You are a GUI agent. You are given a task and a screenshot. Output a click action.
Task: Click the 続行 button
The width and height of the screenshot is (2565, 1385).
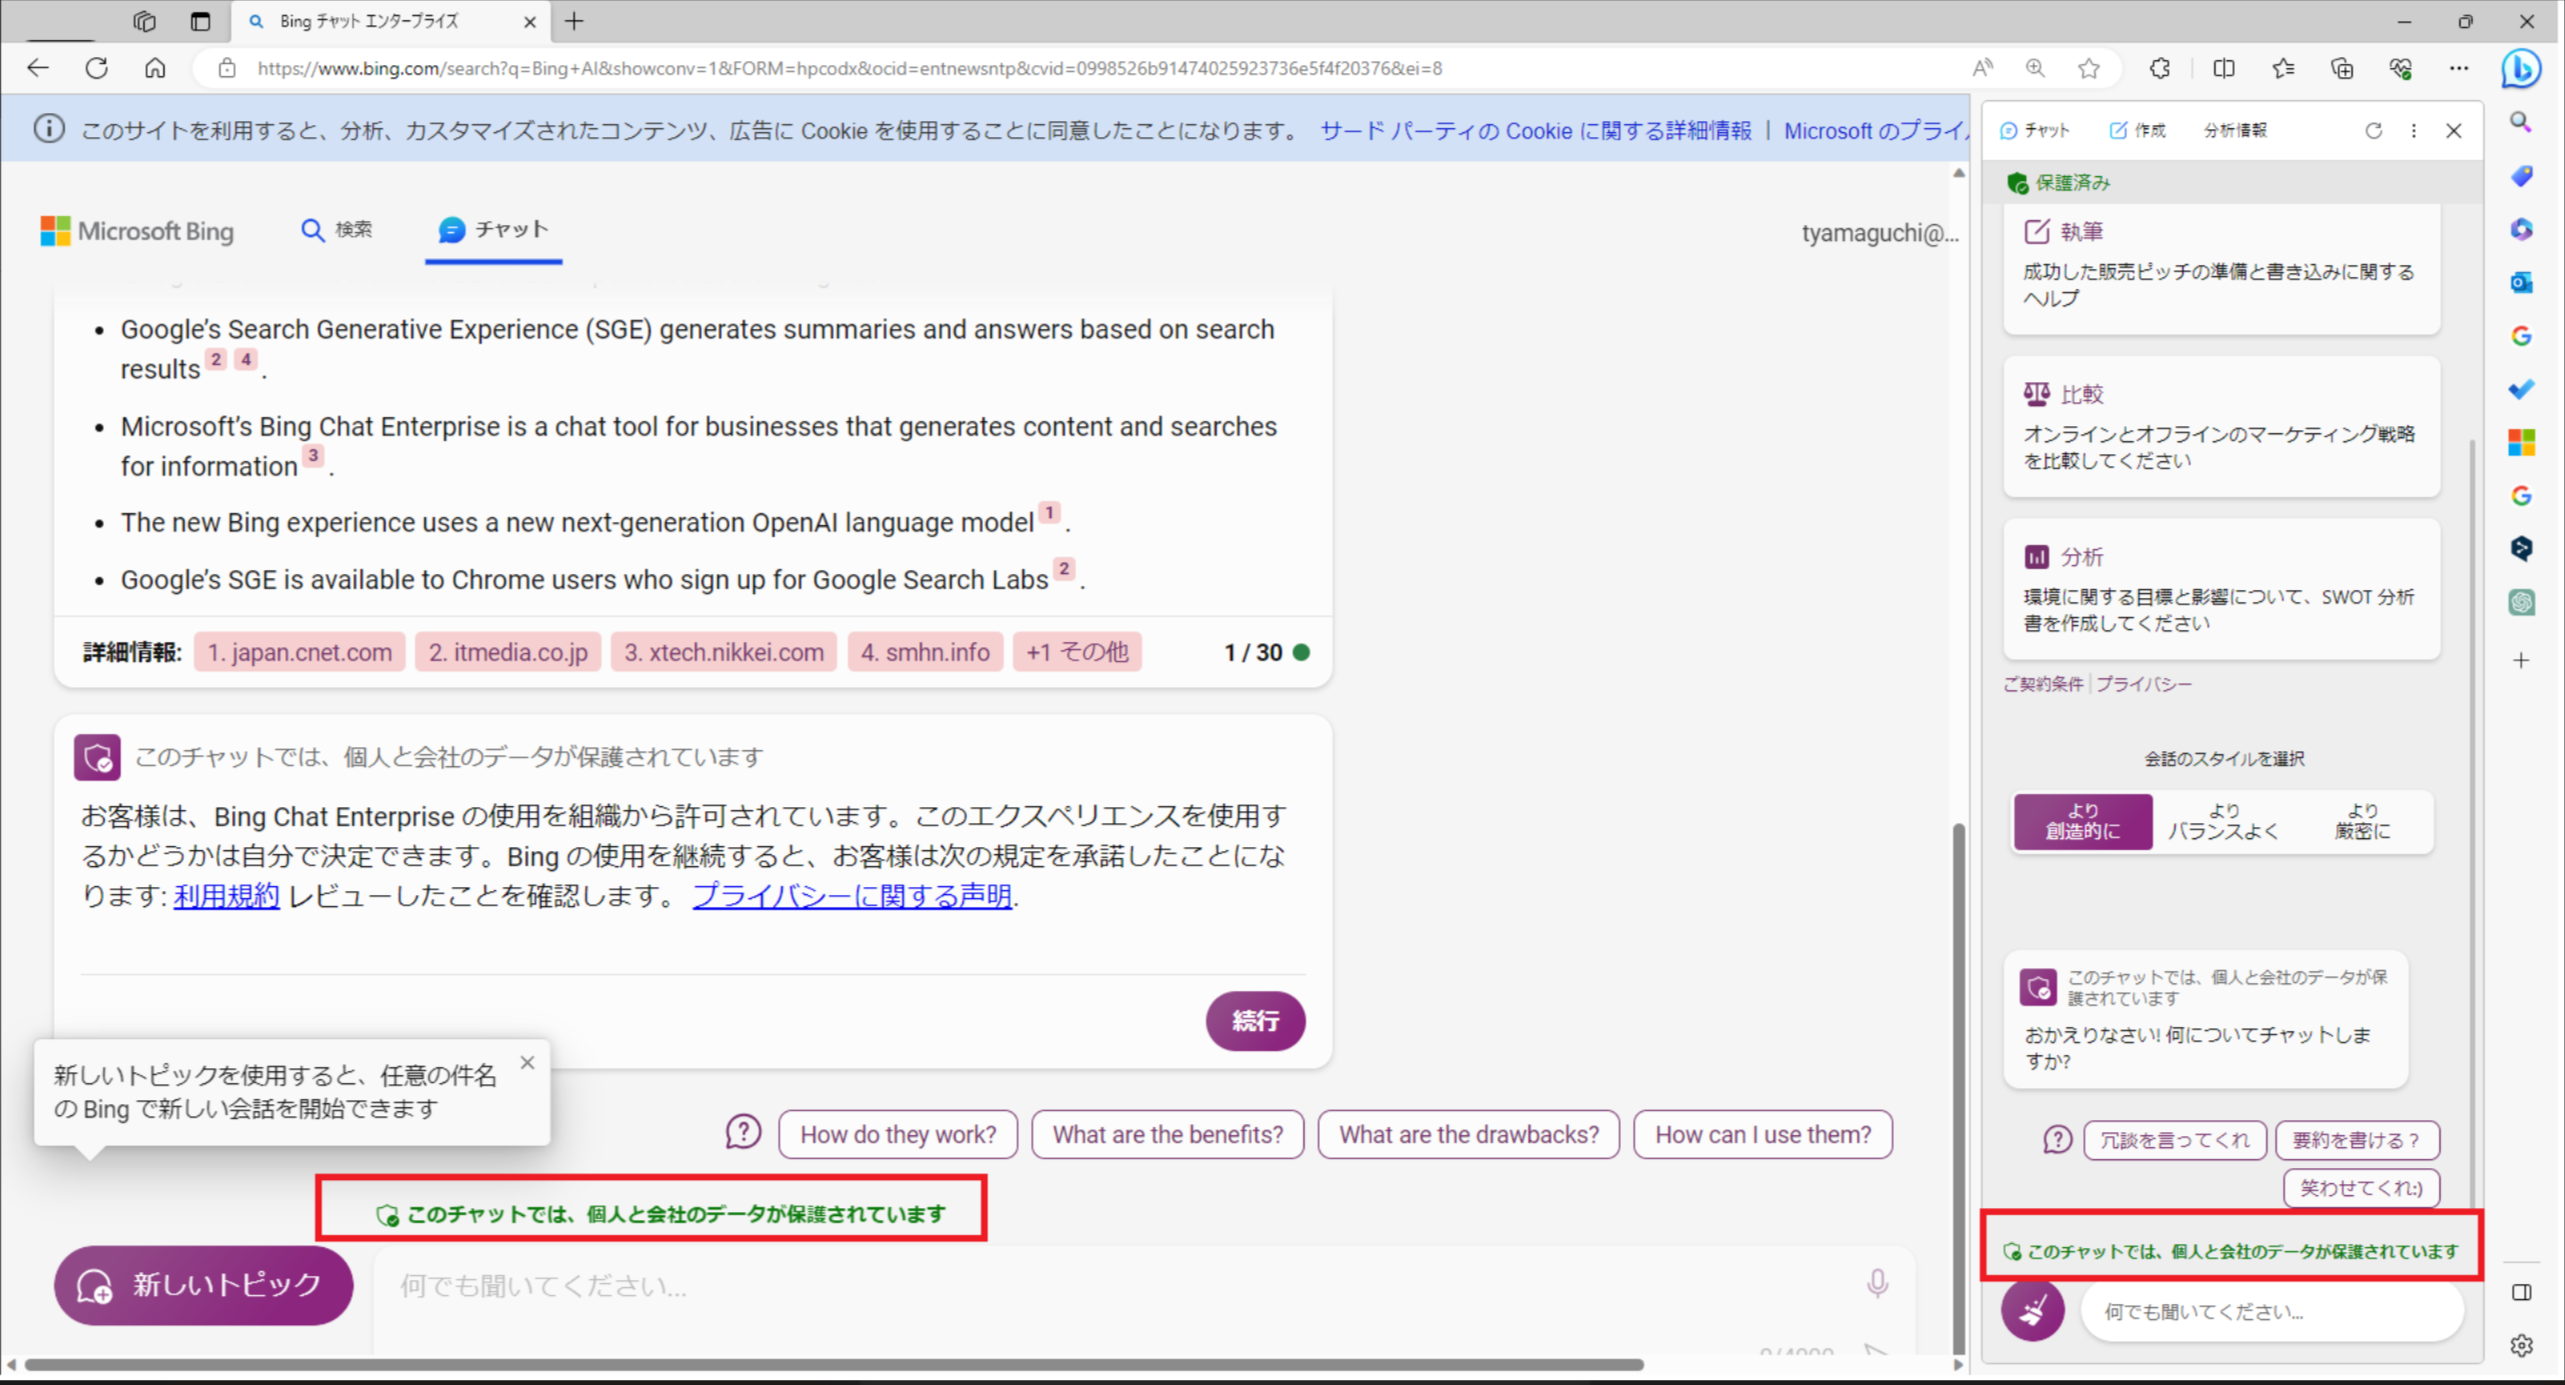click(1255, 1021)
